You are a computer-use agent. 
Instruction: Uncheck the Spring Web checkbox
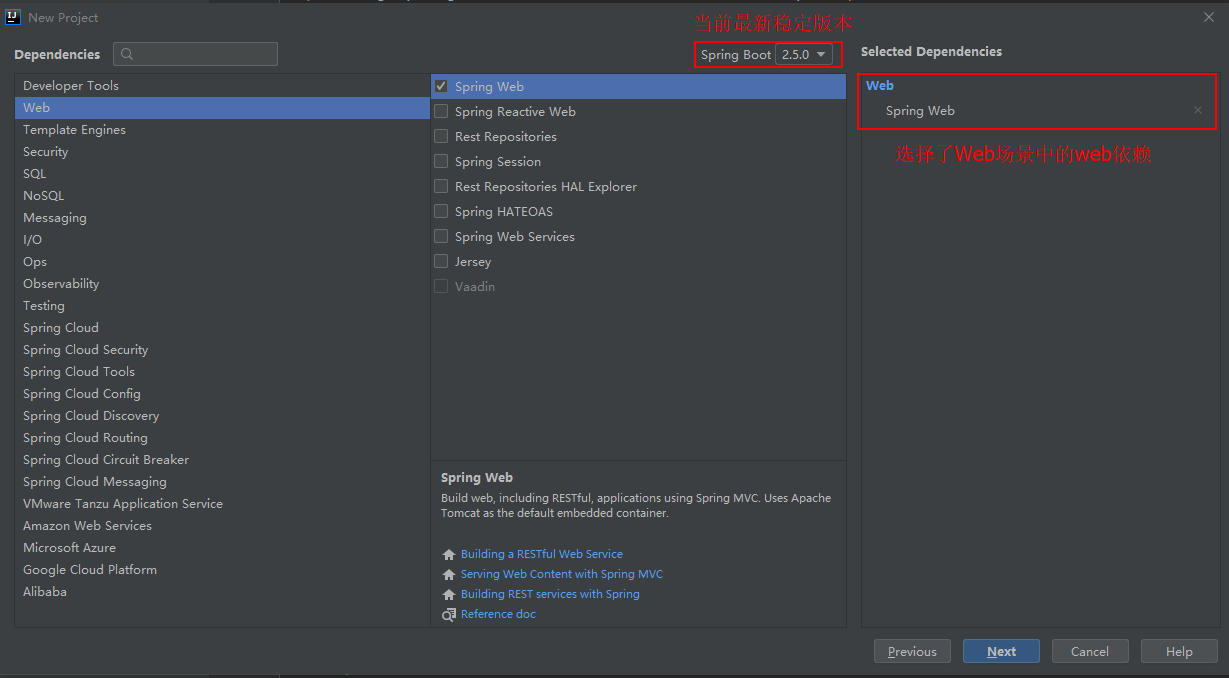[x=441, y=87]
